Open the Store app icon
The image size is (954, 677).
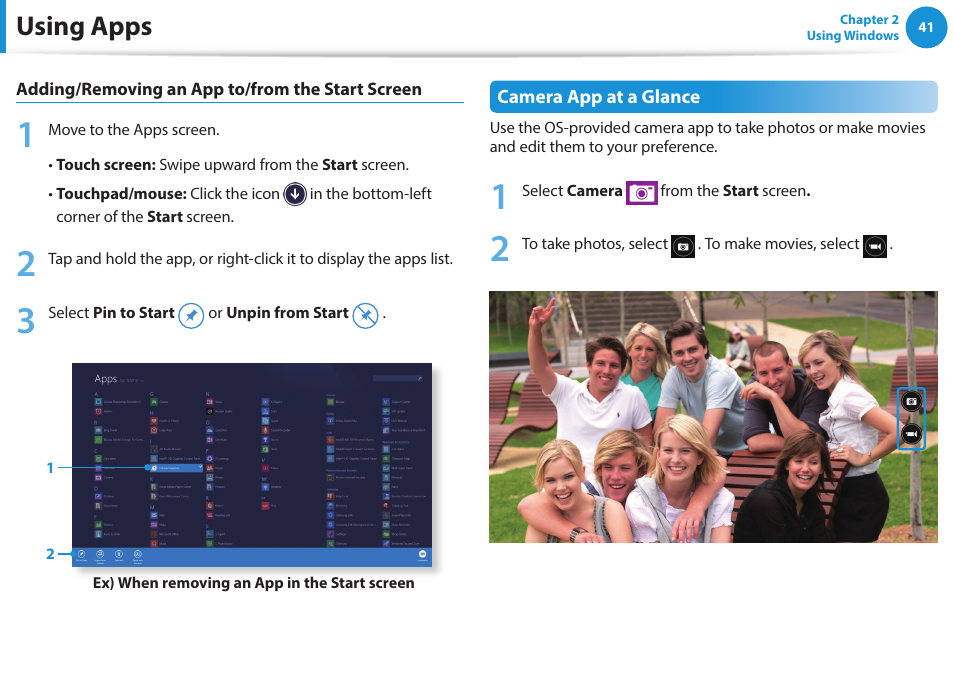[x=265, y=449]
